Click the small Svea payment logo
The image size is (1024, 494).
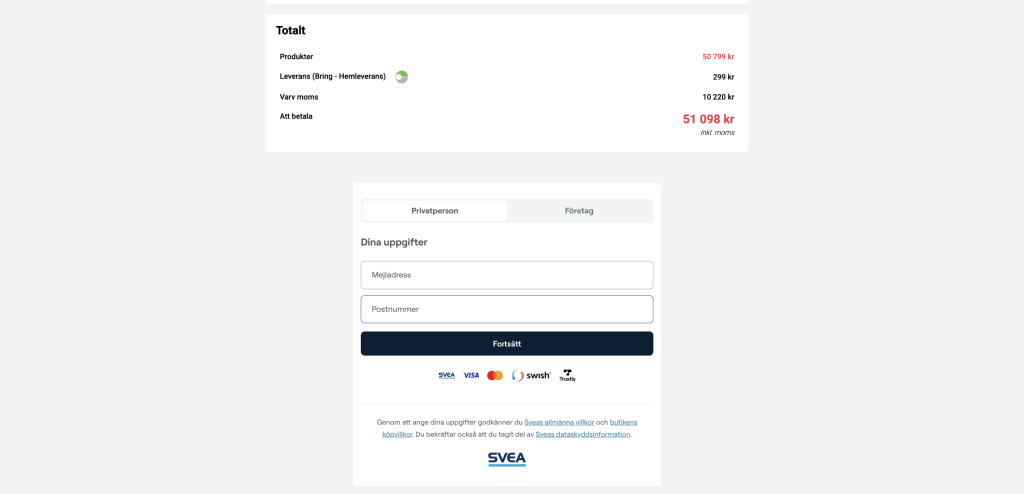click(x=447, y=376)
